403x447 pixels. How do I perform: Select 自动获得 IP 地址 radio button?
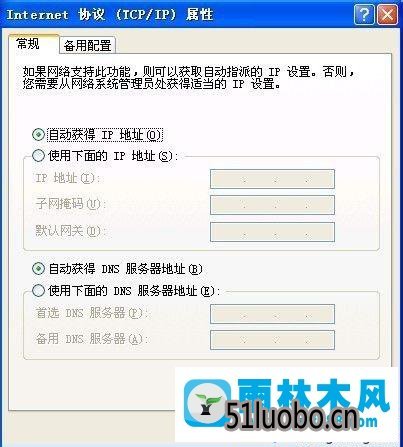click(x=39, y=134)
